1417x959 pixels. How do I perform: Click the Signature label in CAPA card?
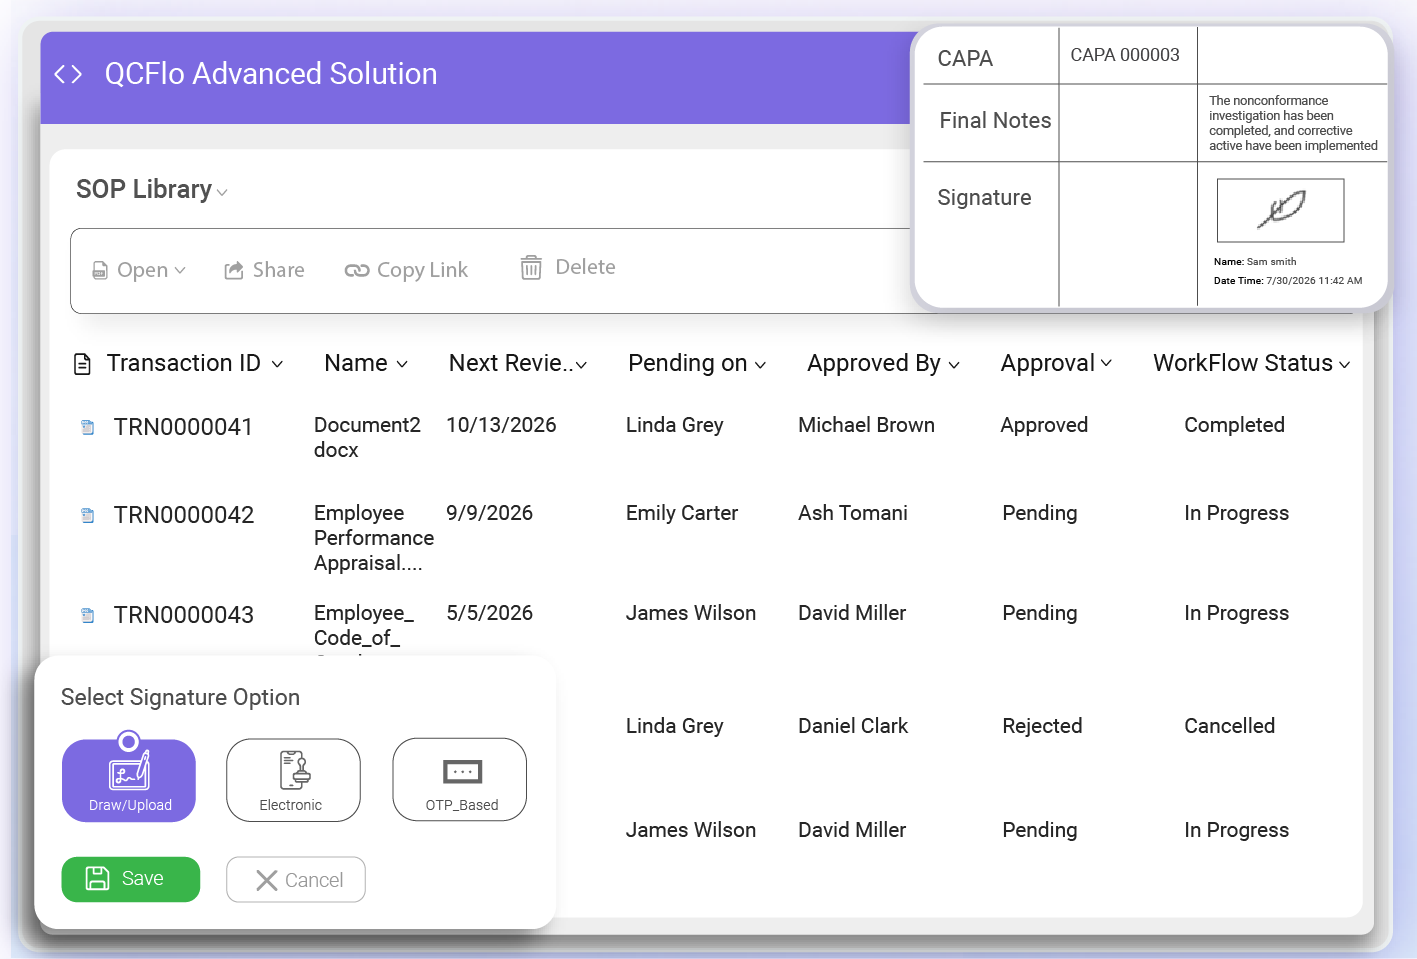coord(984,198)
